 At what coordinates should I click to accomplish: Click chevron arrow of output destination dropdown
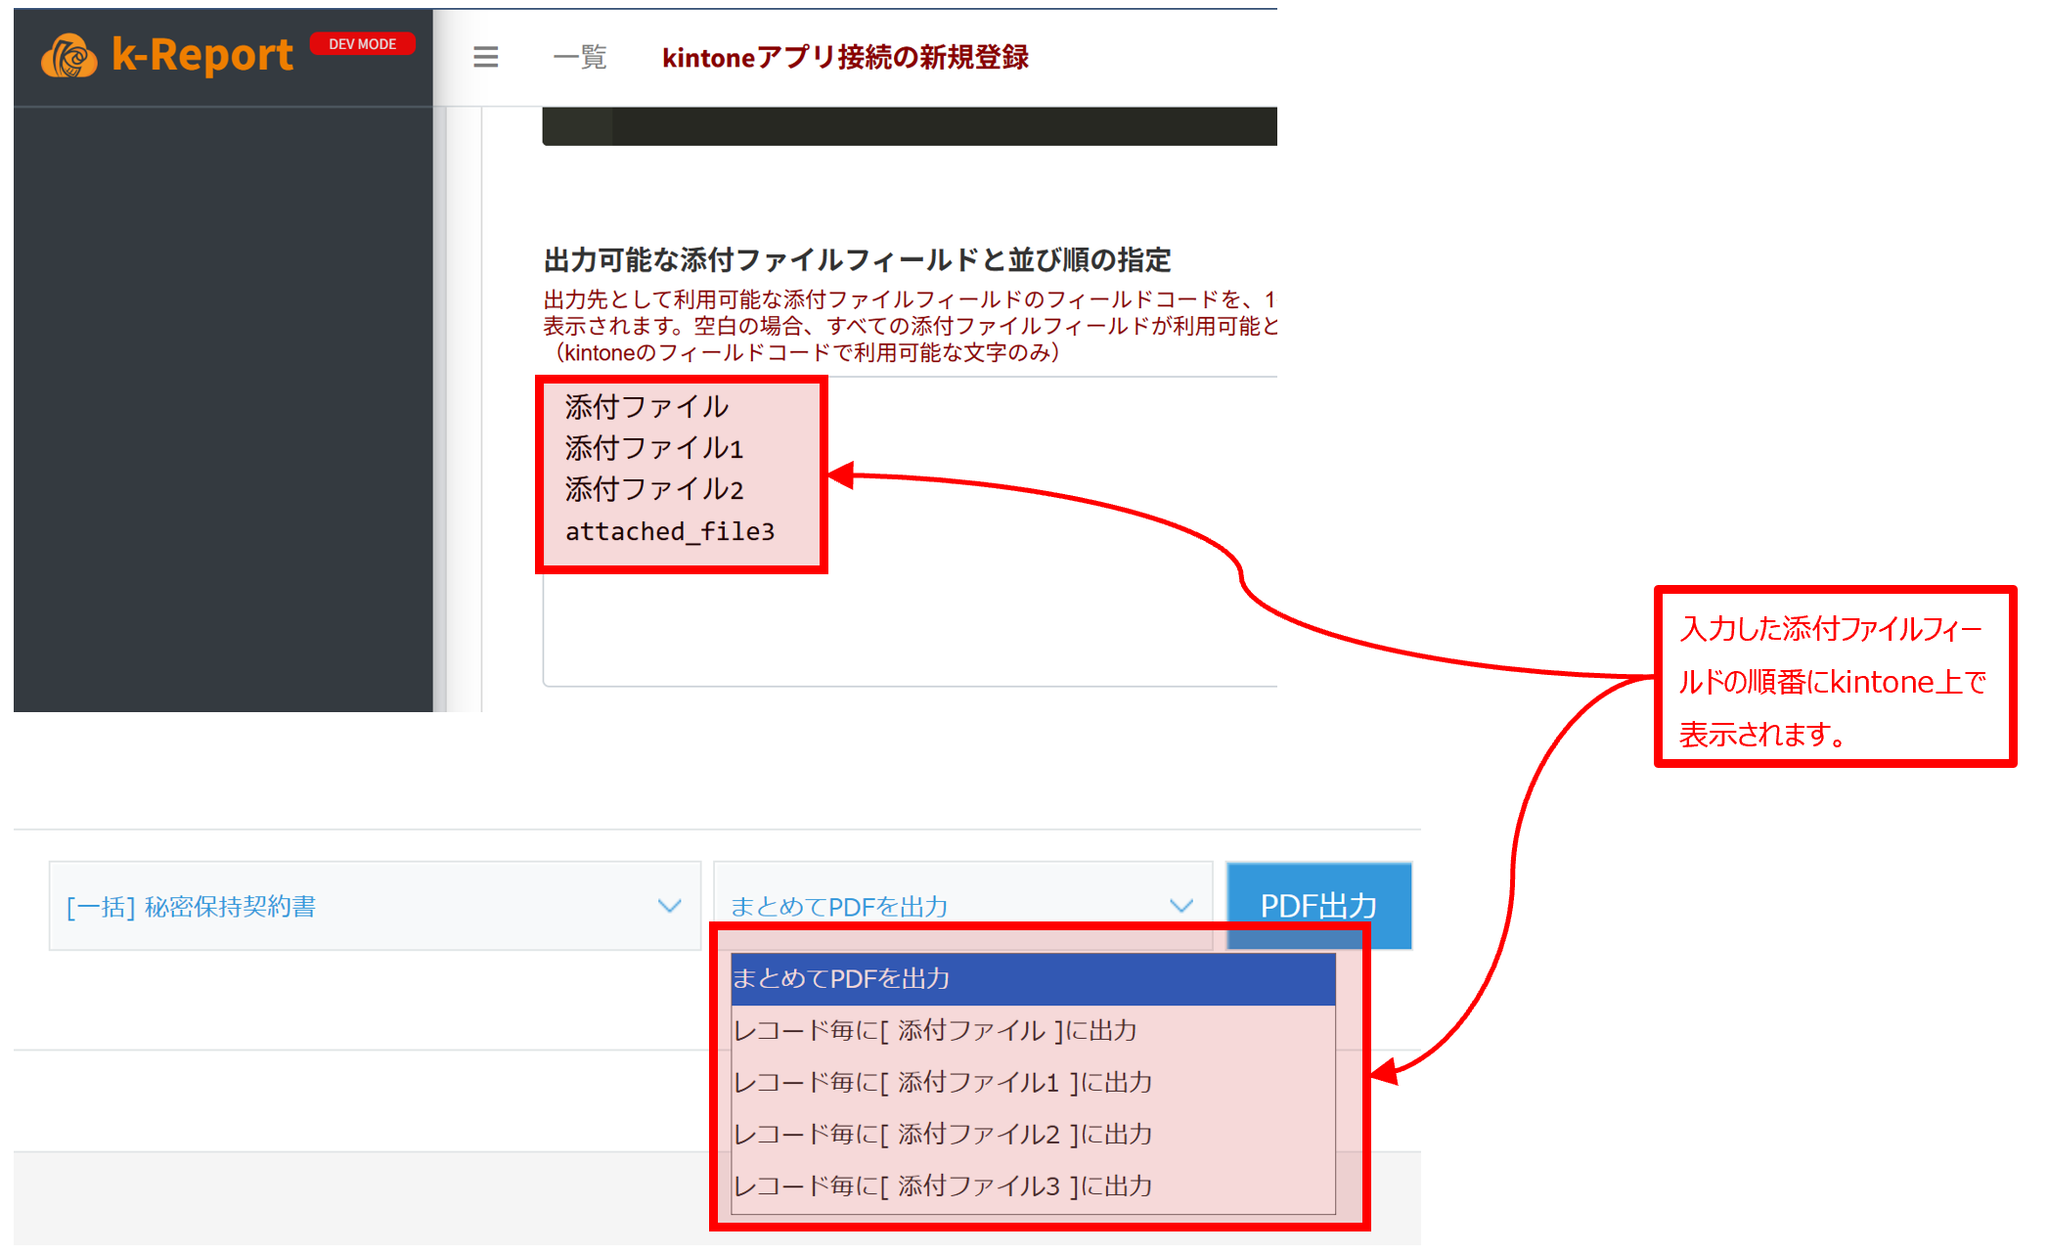click(1181, 905)
